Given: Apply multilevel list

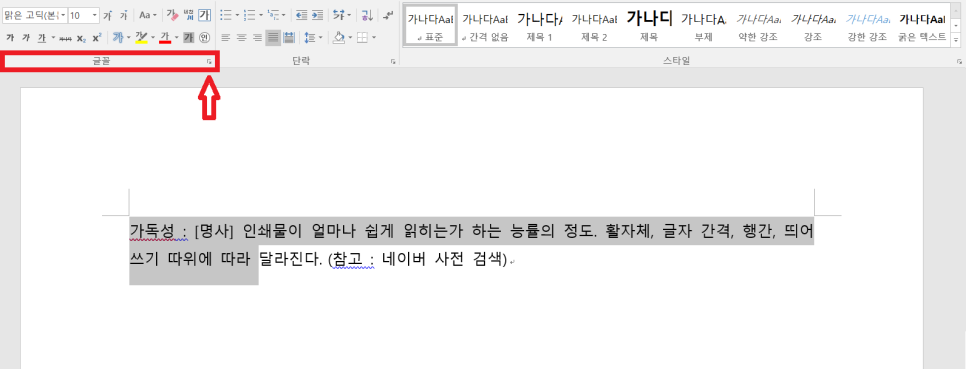Looking at the screenshot, I should click(x=274, y=15).
